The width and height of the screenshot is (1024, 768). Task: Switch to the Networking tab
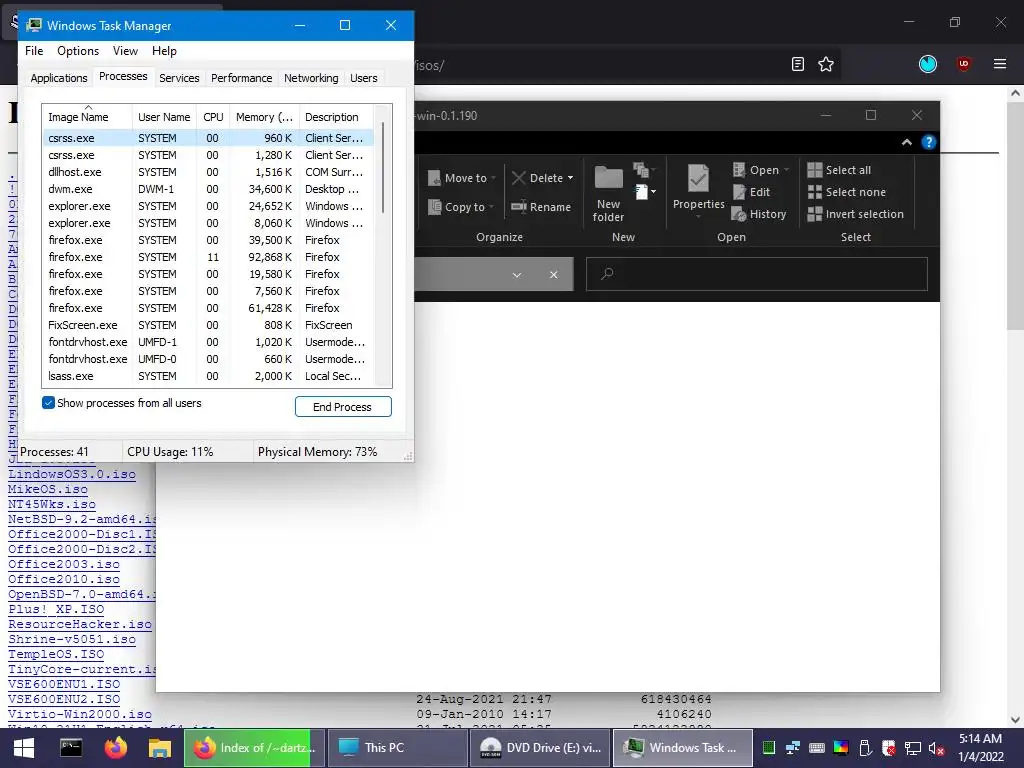pos(311,78)
